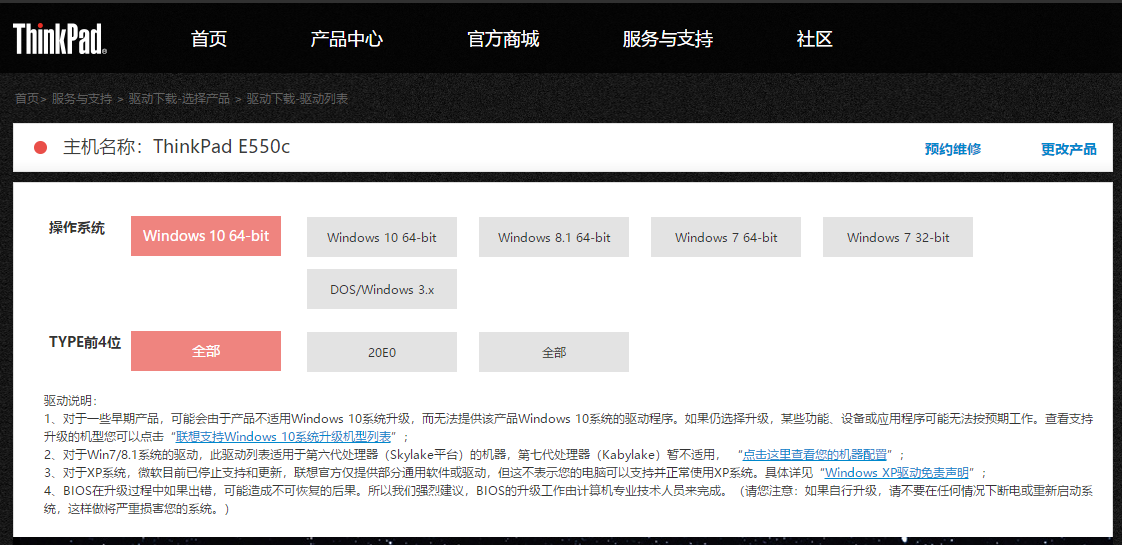Image resolution: width=1122 pixels, height=545 pixels.
Task: Open Windows XP驱动免责声明 link
Action: pos(897,473)
